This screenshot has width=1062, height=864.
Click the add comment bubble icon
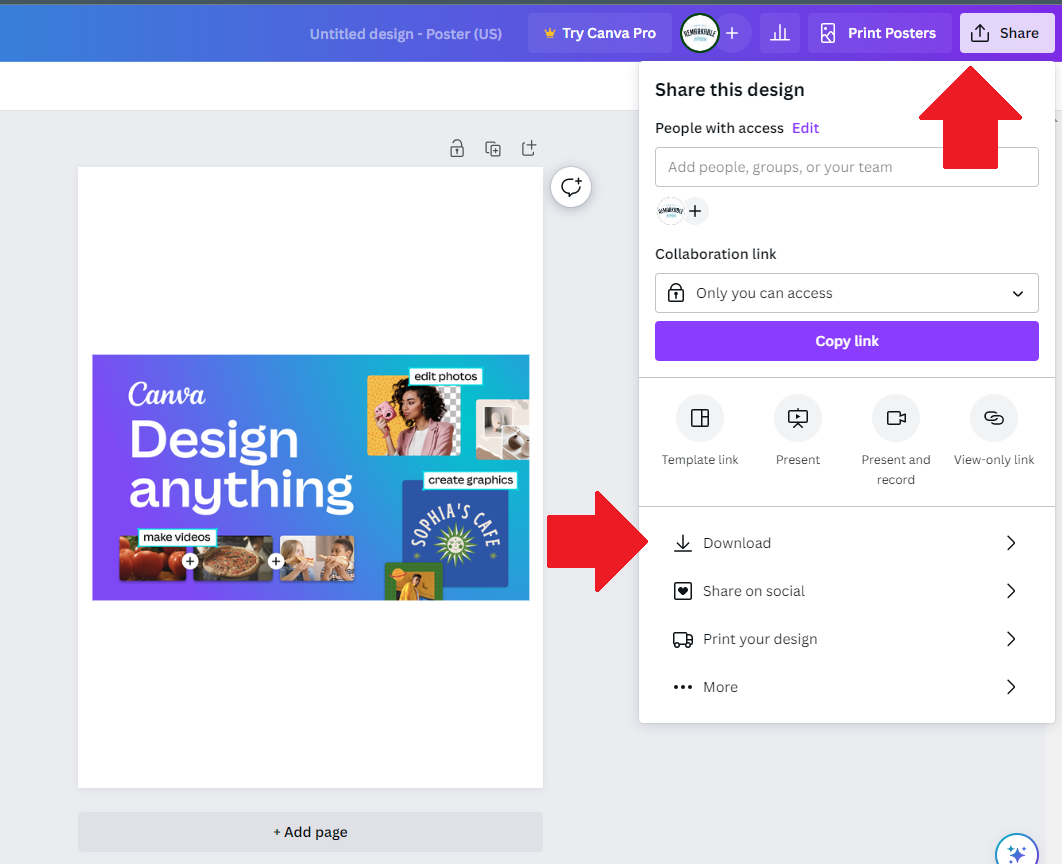pyautogui.click(x=571, y=187)
